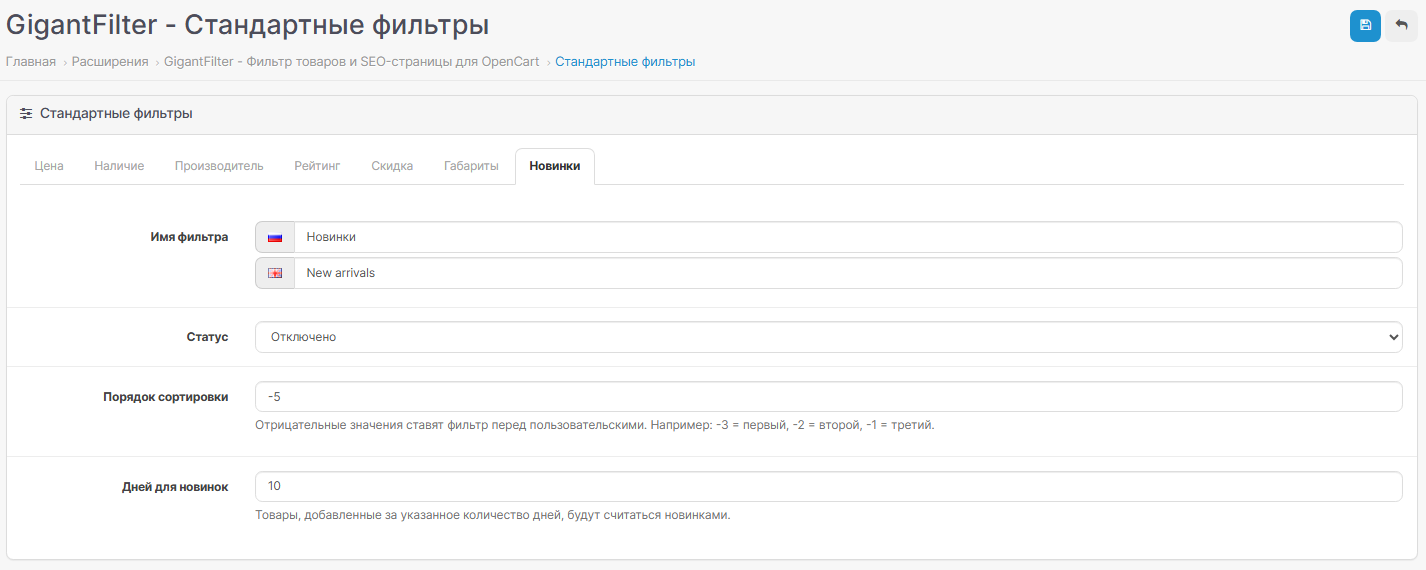This screenshot has height=570, width=1426.
Task: Select the active Новинки tab
Action: (555, 166)
